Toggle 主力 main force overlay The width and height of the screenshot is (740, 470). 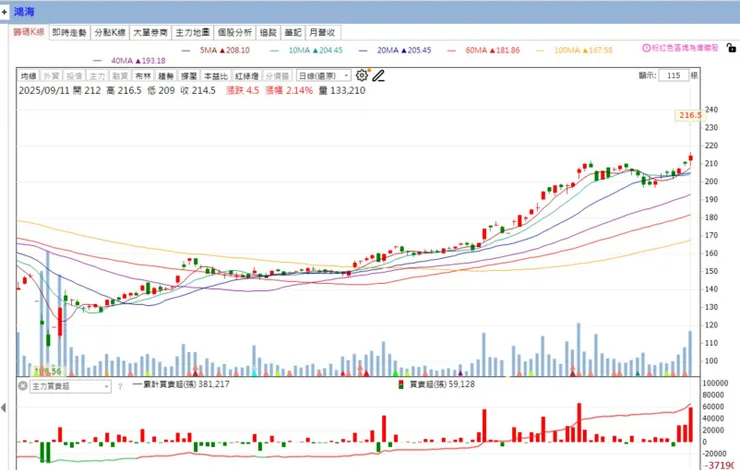click(97, 76)
